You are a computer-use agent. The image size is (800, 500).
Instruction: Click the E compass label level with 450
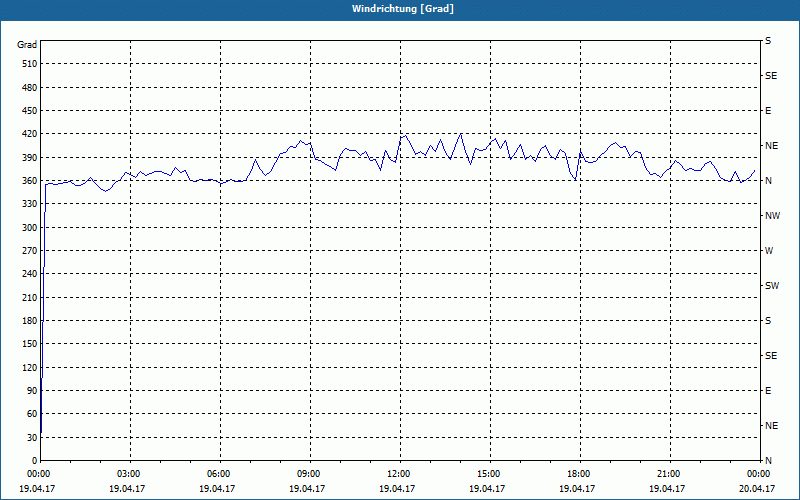point(768,111)
